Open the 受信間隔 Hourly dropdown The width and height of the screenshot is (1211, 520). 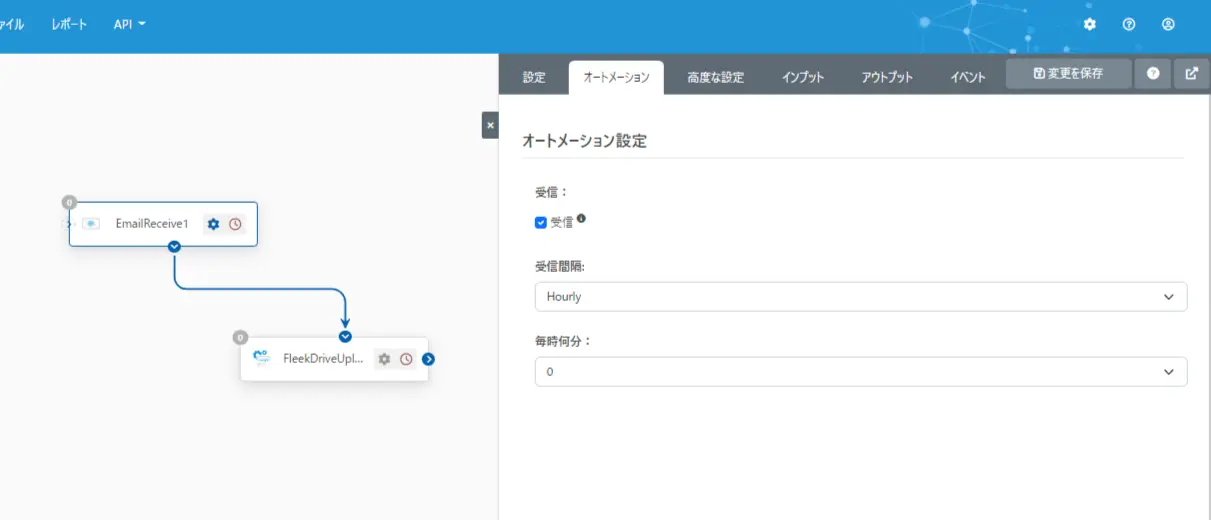tap(861, 297)
